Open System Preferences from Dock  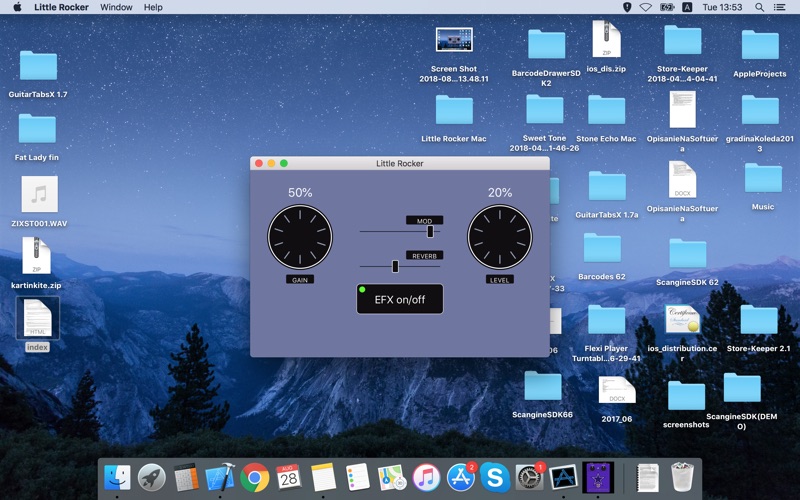[x=529, y=478]
